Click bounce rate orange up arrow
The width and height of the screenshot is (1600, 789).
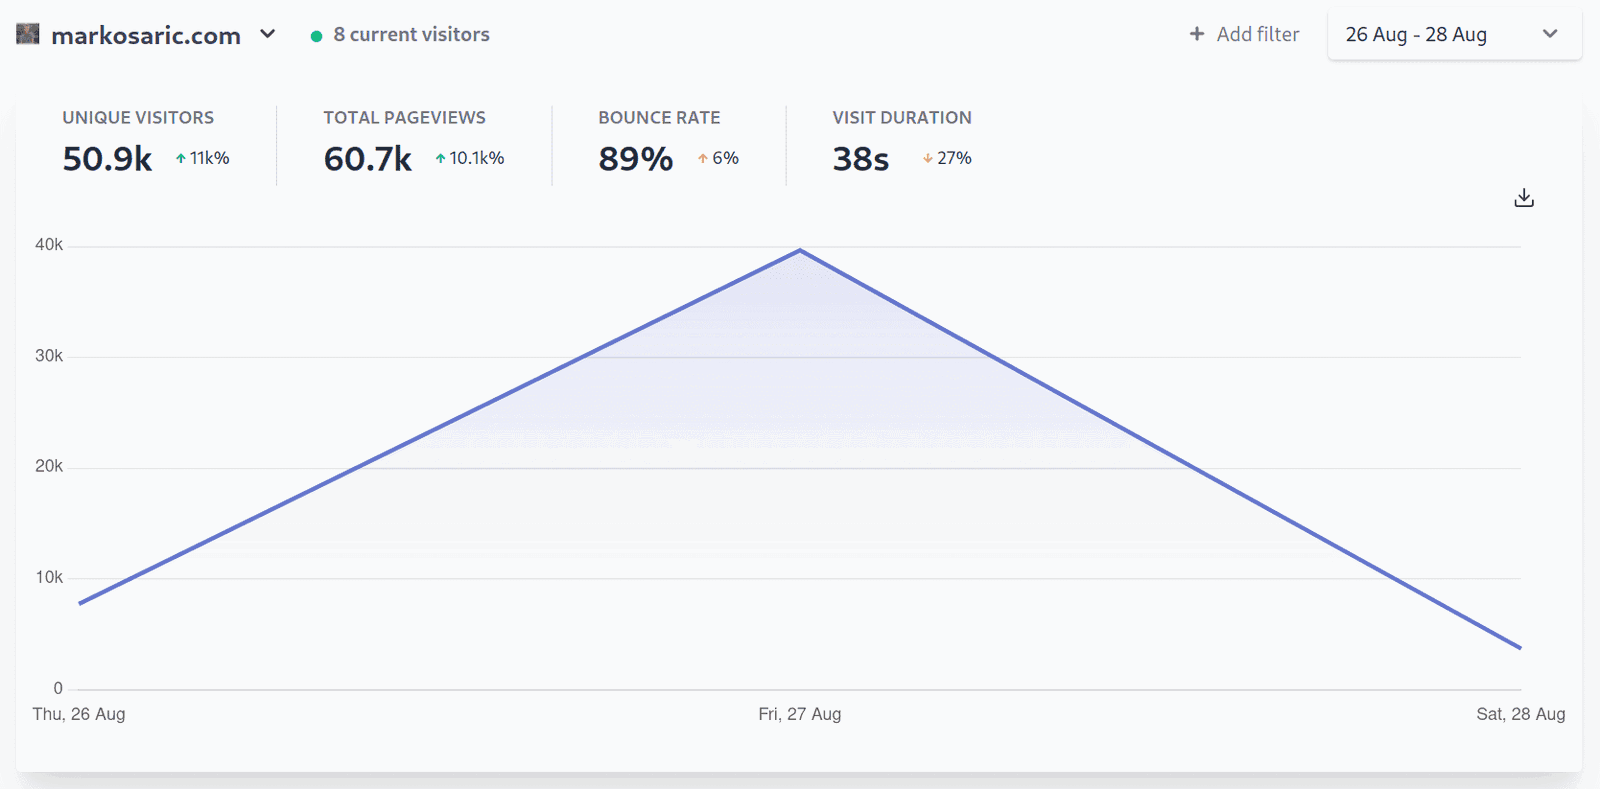click(703, 158)
